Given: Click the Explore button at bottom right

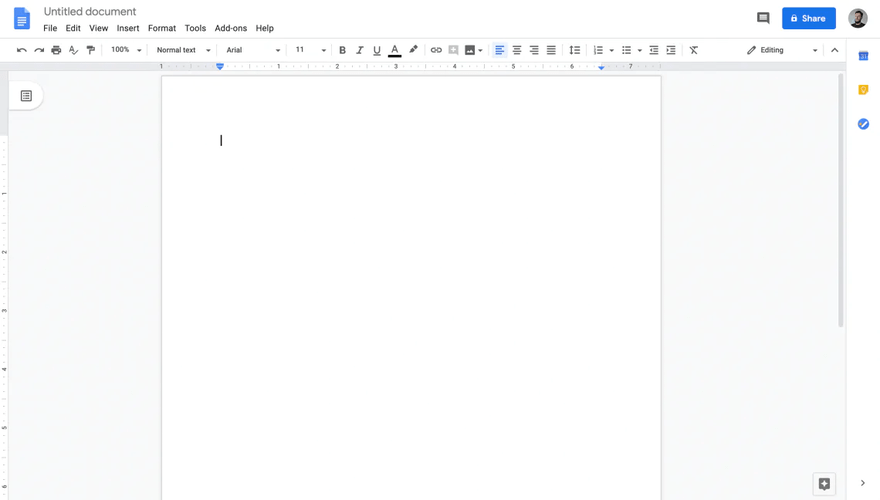Looking at the screenshot, I should click(824, 484).
